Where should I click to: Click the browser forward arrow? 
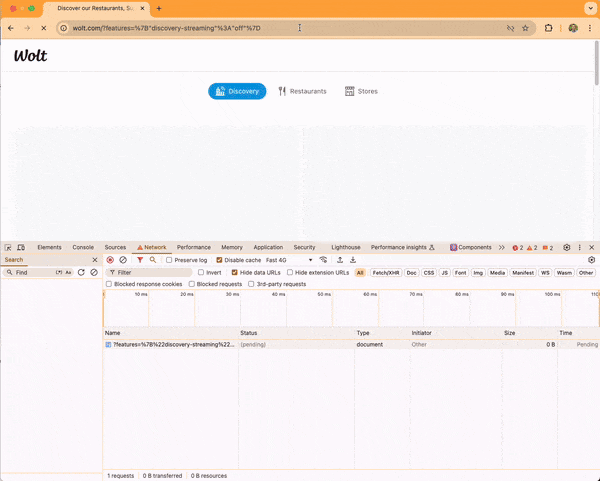[x=27, y=28]
